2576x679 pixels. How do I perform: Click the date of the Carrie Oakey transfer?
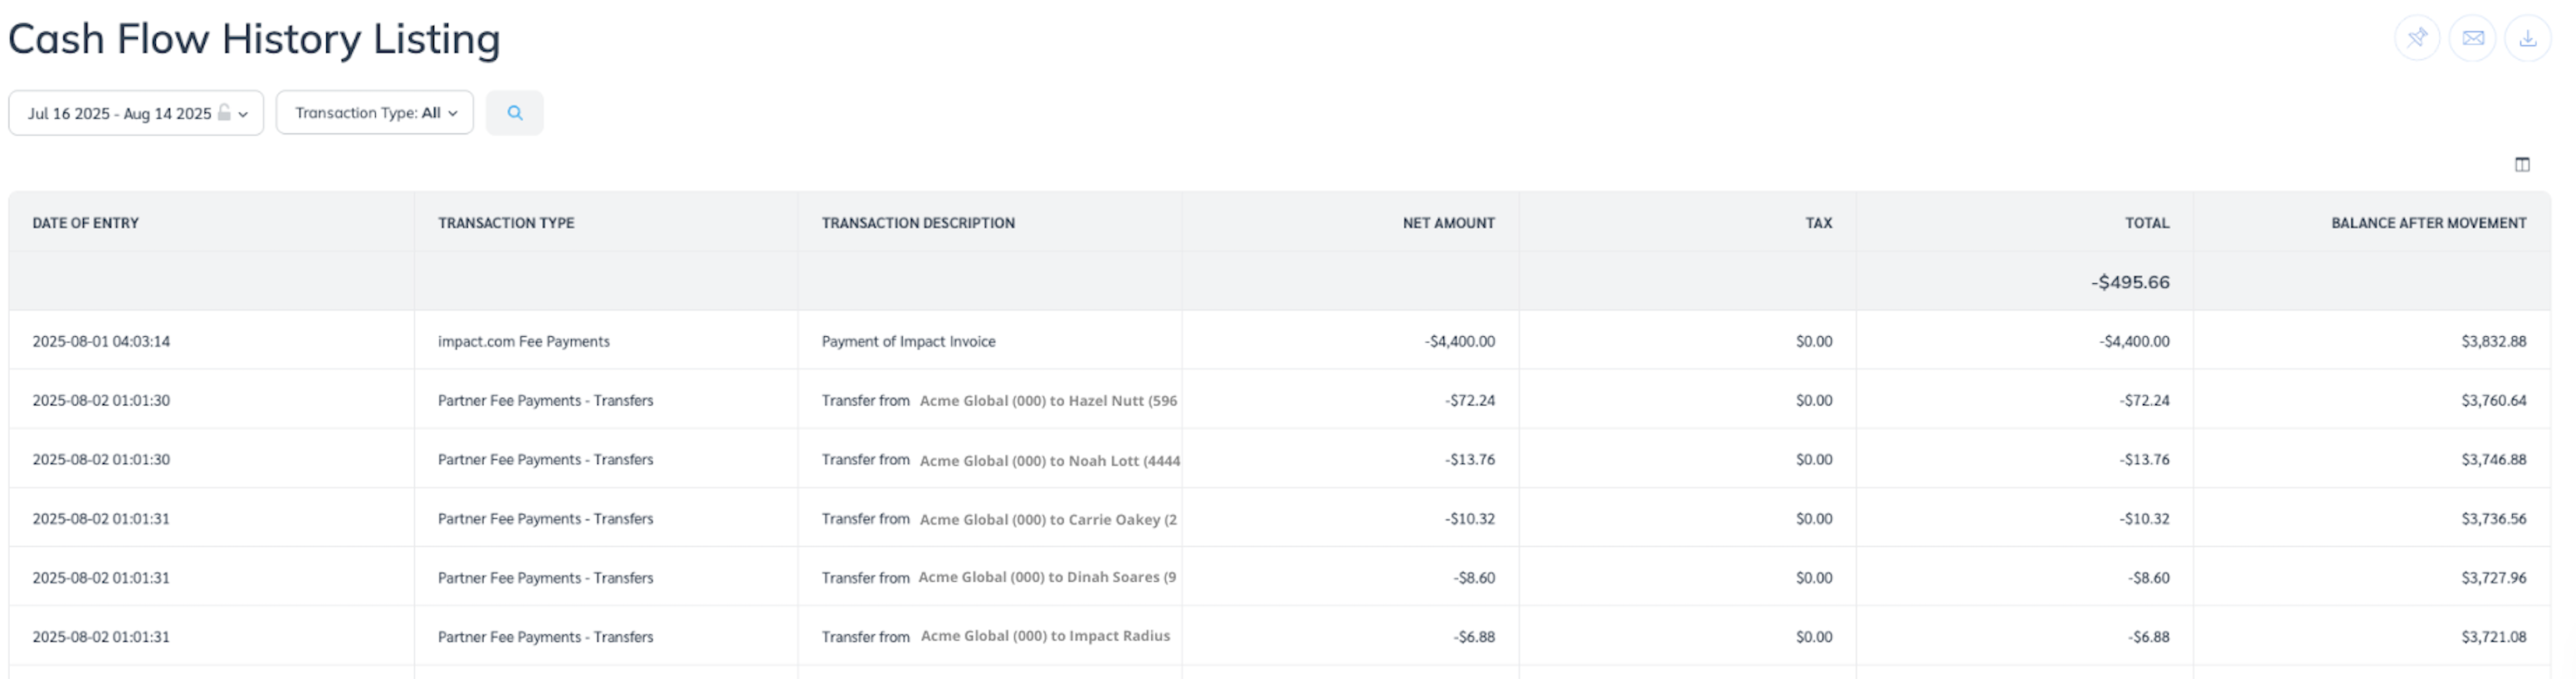pos(101,518)
